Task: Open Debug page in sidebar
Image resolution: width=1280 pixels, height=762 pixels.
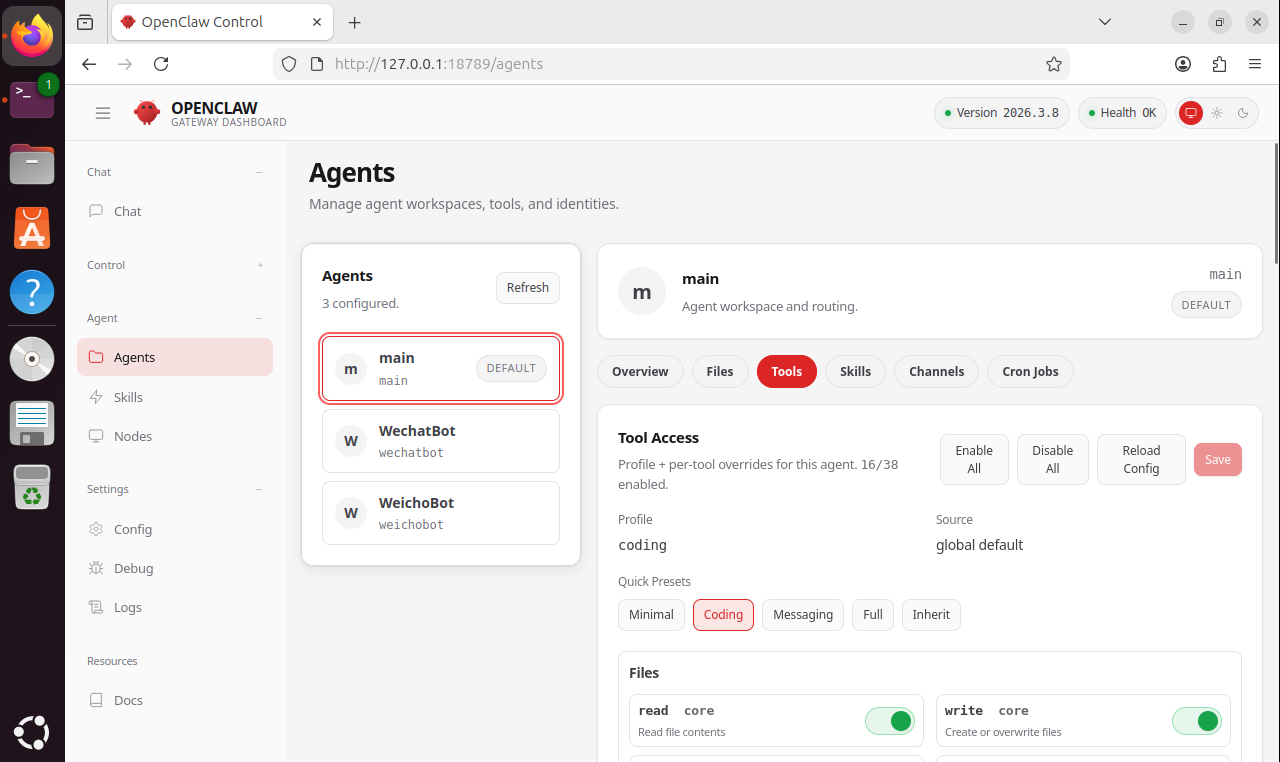Action: pos(175,568)
